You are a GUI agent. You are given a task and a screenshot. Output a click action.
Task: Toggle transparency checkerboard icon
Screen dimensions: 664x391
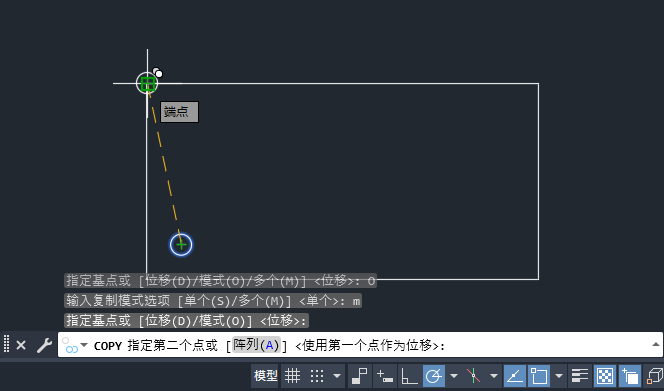(x=605, y=375)
